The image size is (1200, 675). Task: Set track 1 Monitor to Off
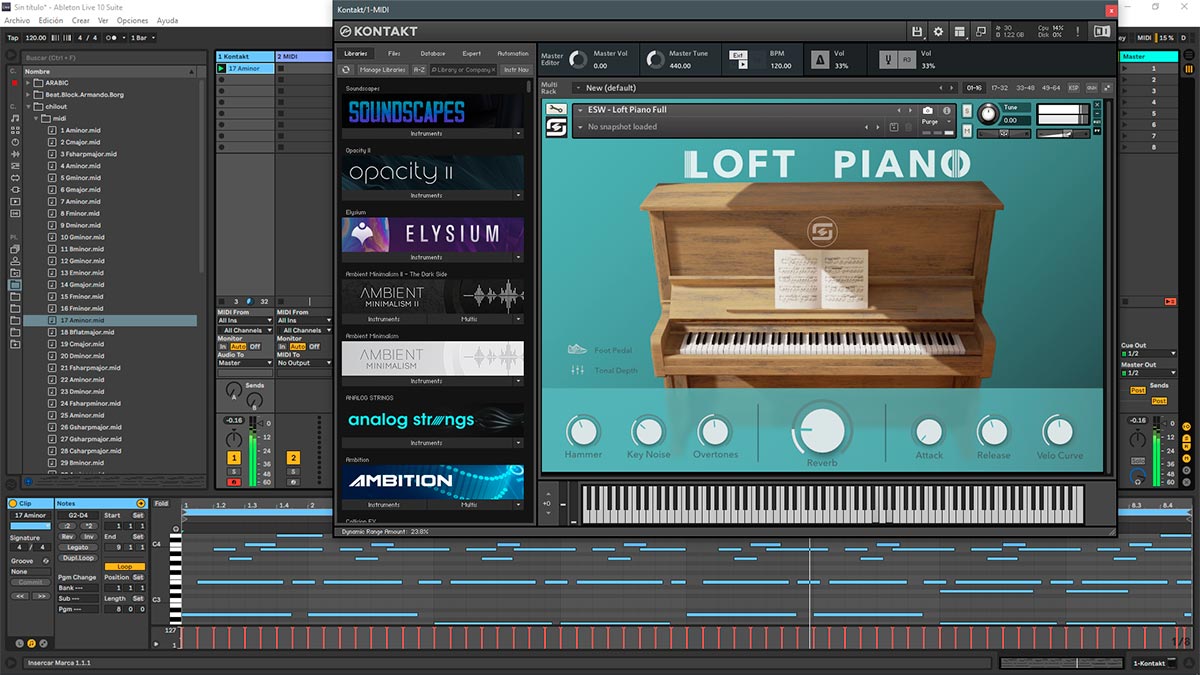coord(255,347)
